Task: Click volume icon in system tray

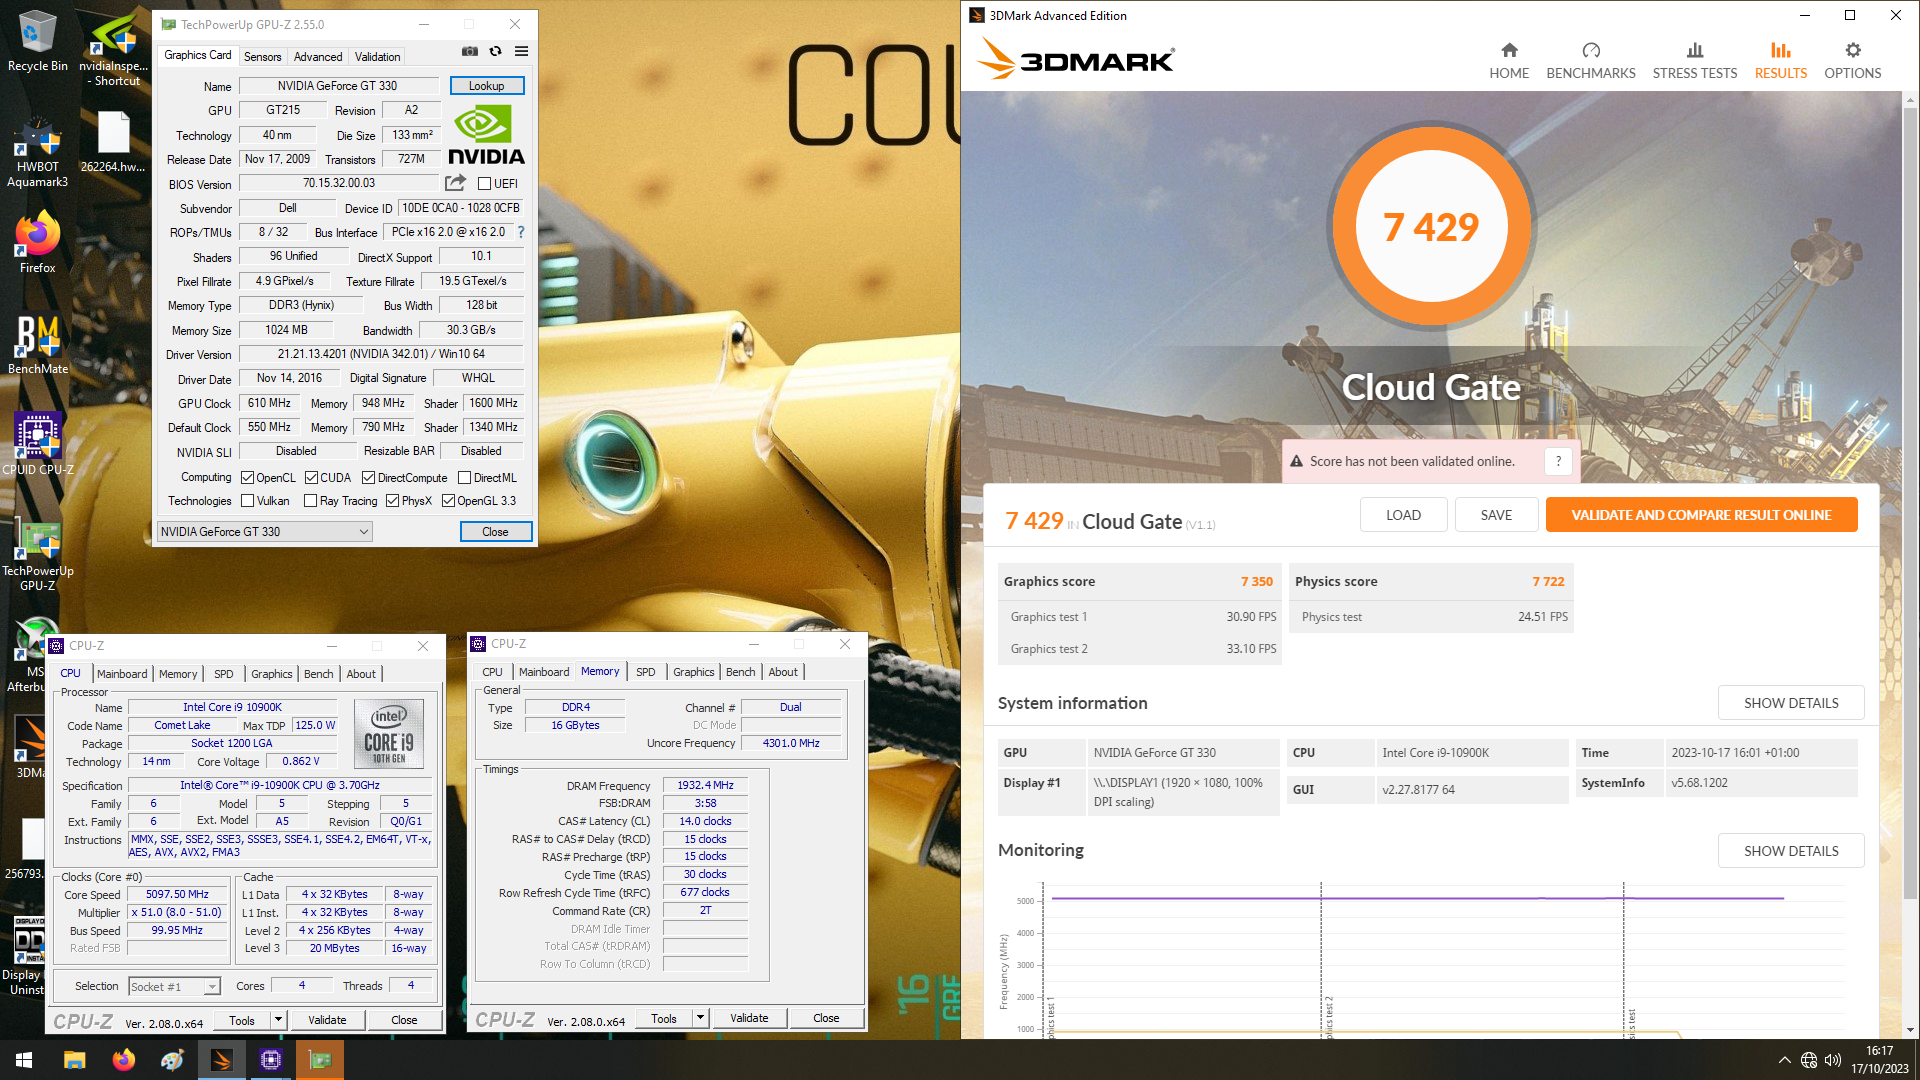Action: click(x=1833, y=1060)
